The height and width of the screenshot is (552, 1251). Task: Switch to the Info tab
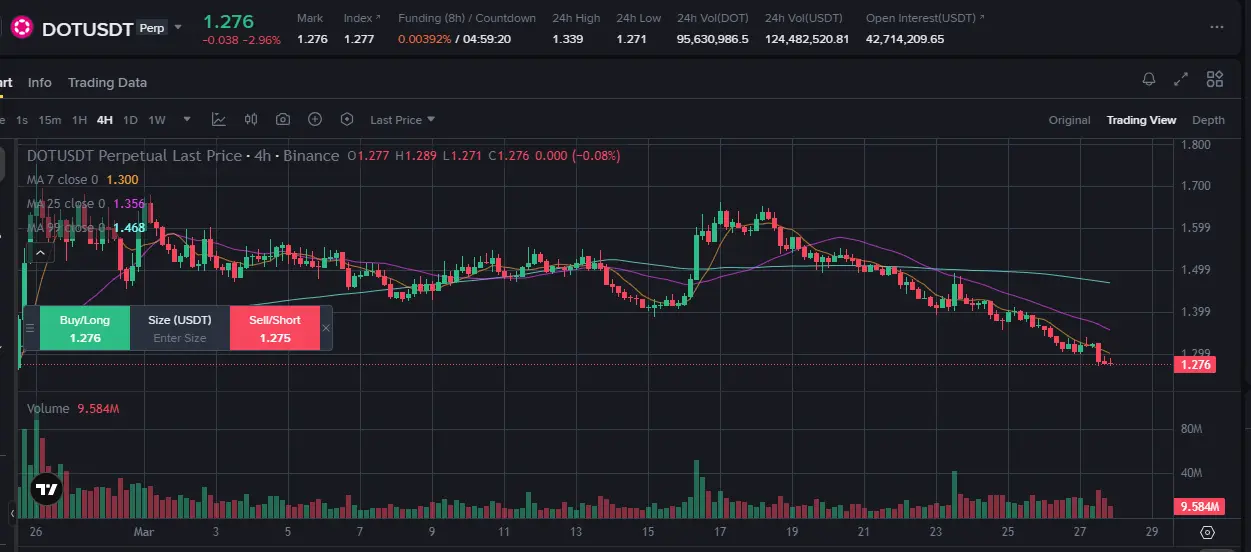coord(40,83)
